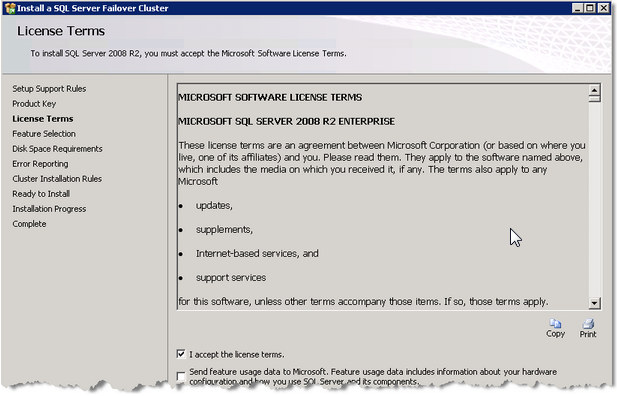Select the Product Key step
Viewport: 617px width, 396px height.
click(34, 104)
